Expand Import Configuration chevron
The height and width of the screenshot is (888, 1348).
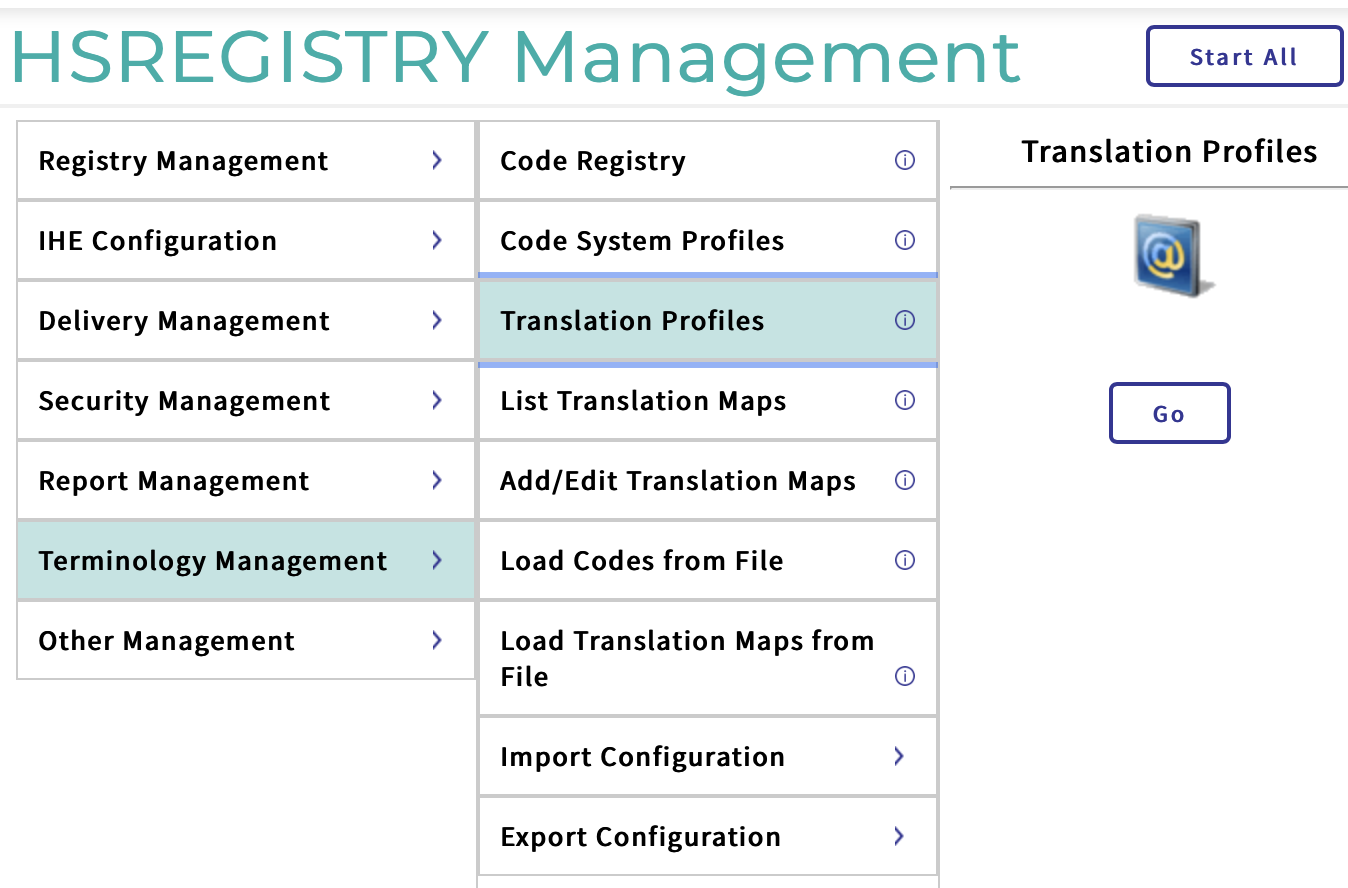(x=899, y=756)
